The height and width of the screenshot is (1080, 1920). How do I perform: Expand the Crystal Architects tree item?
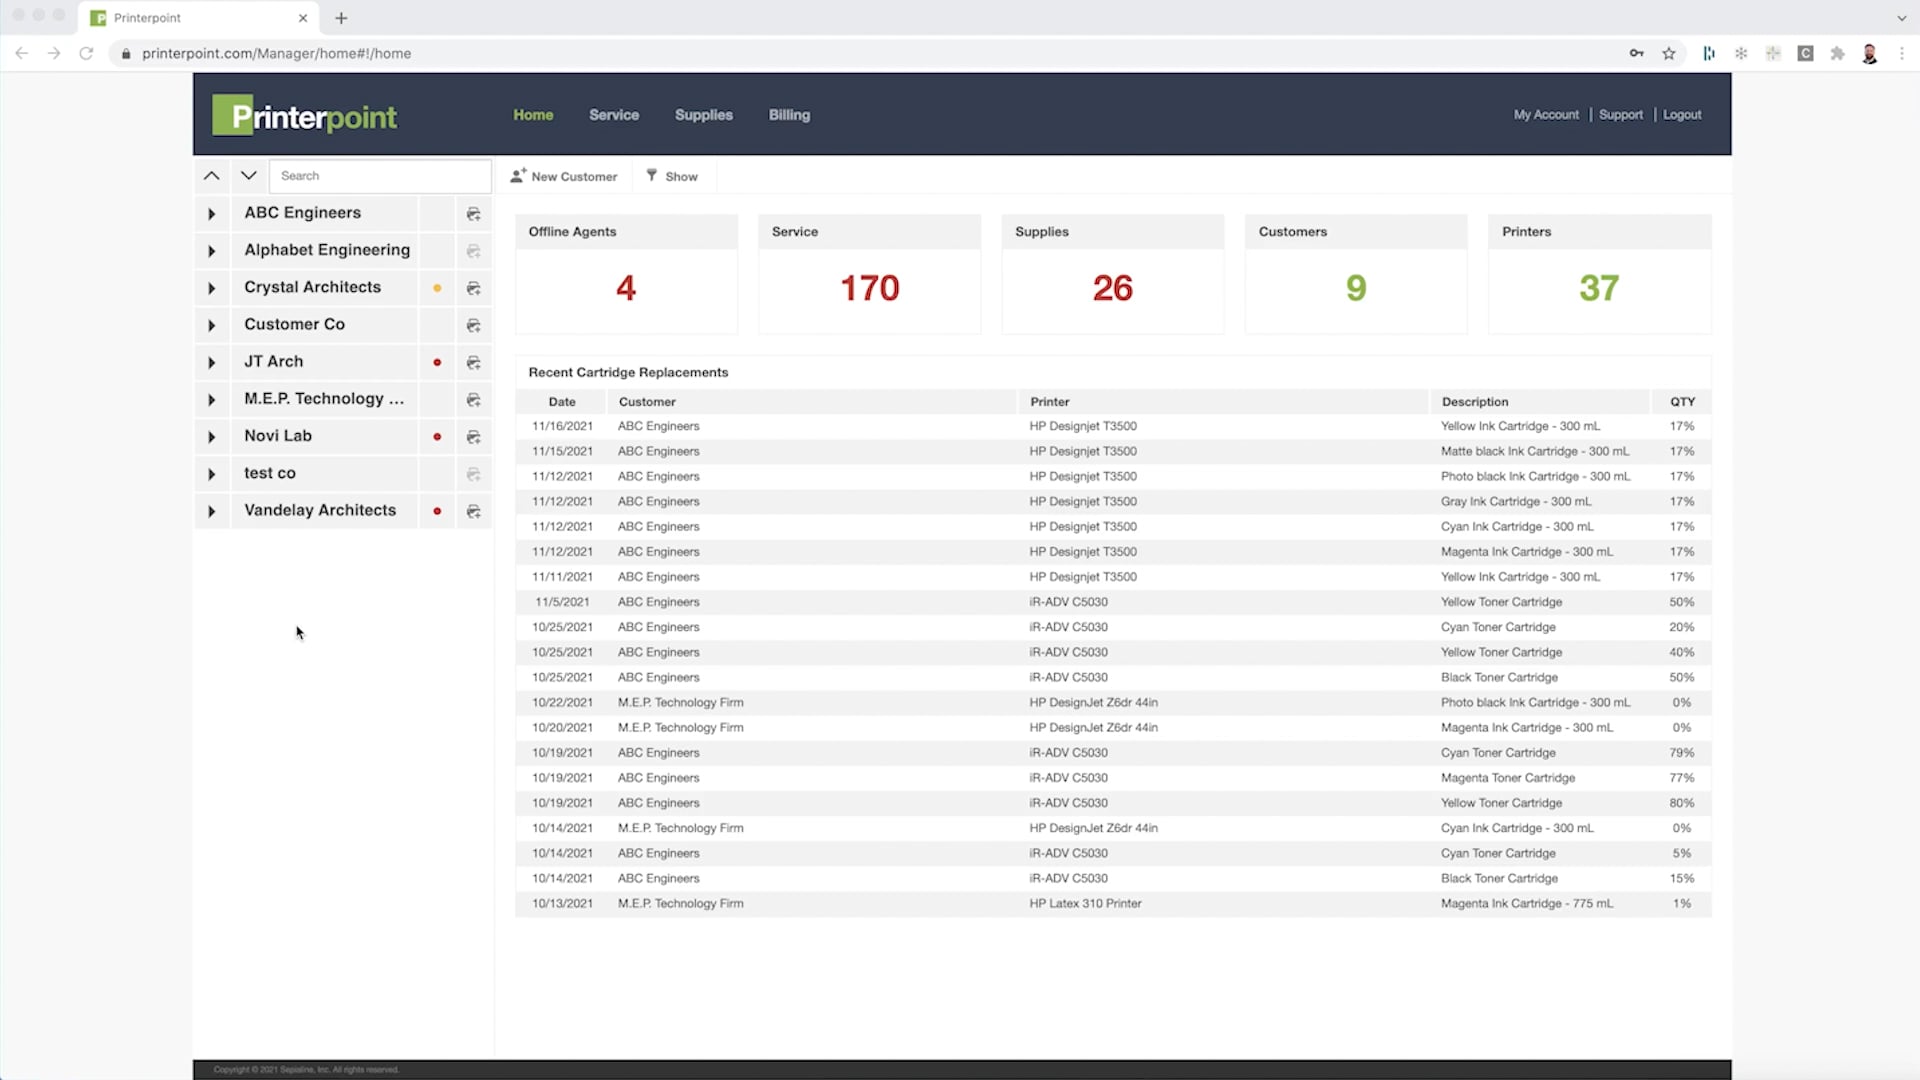pyautogui.click(x=212, y=287)
